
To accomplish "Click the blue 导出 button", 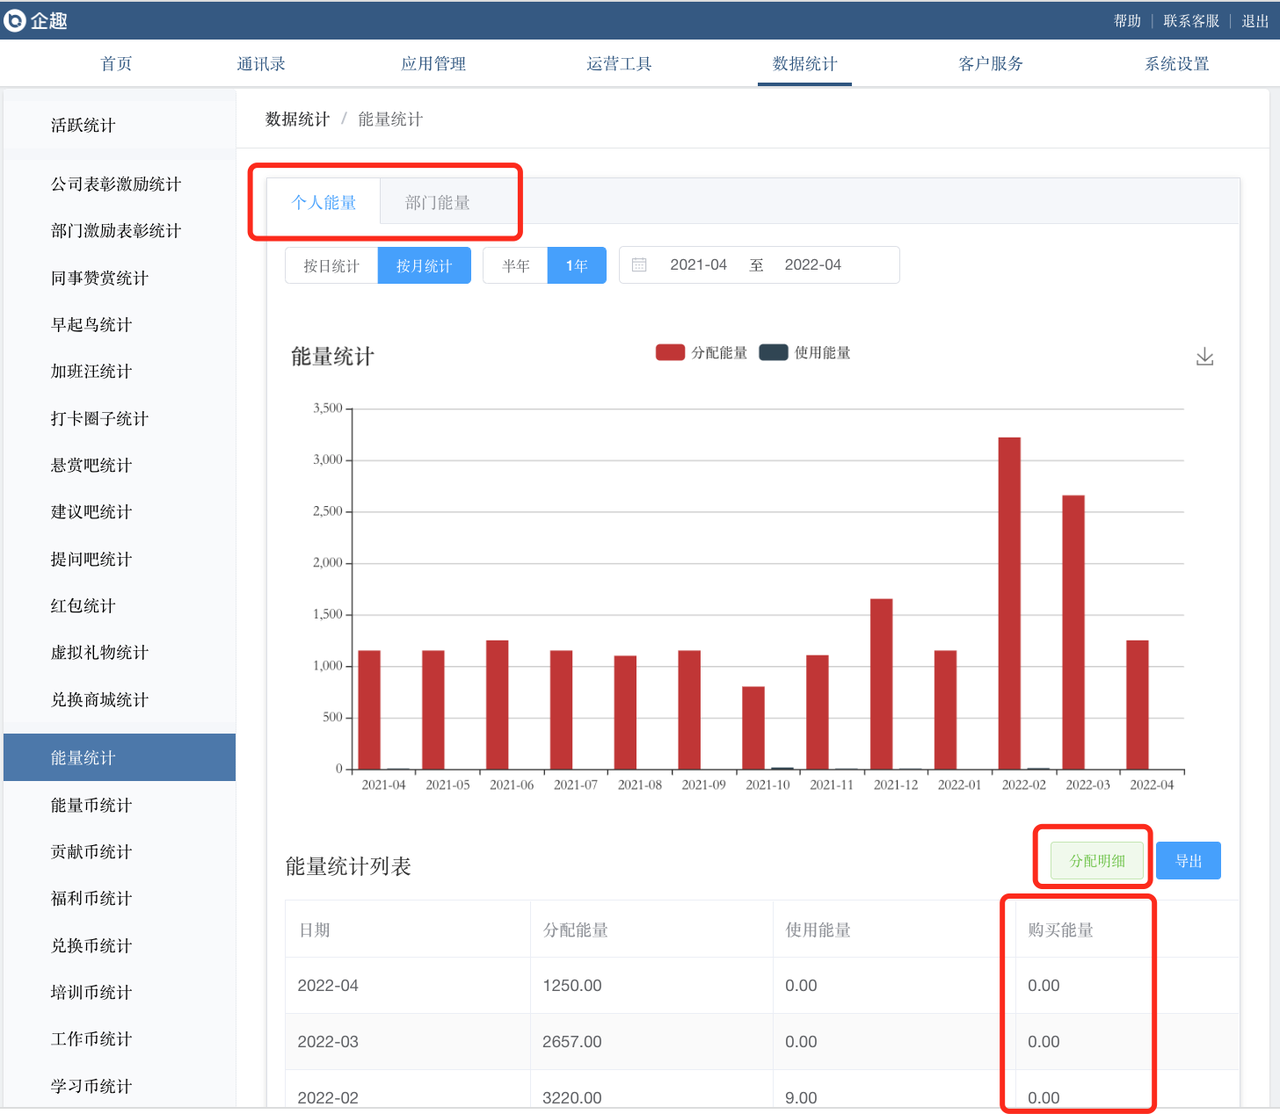I will (1188, 861).
